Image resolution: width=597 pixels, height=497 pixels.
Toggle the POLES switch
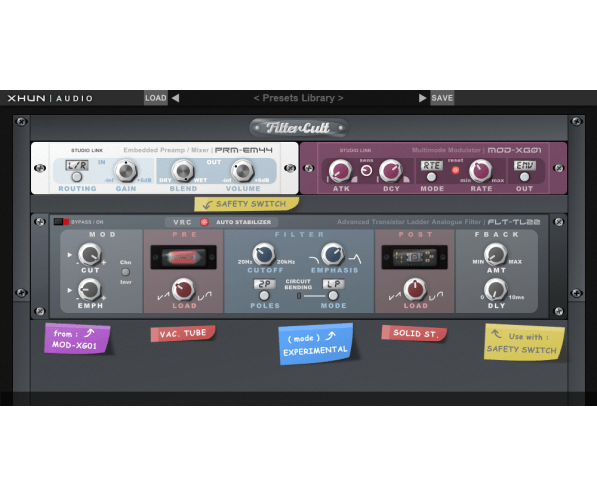coord(264,296)
